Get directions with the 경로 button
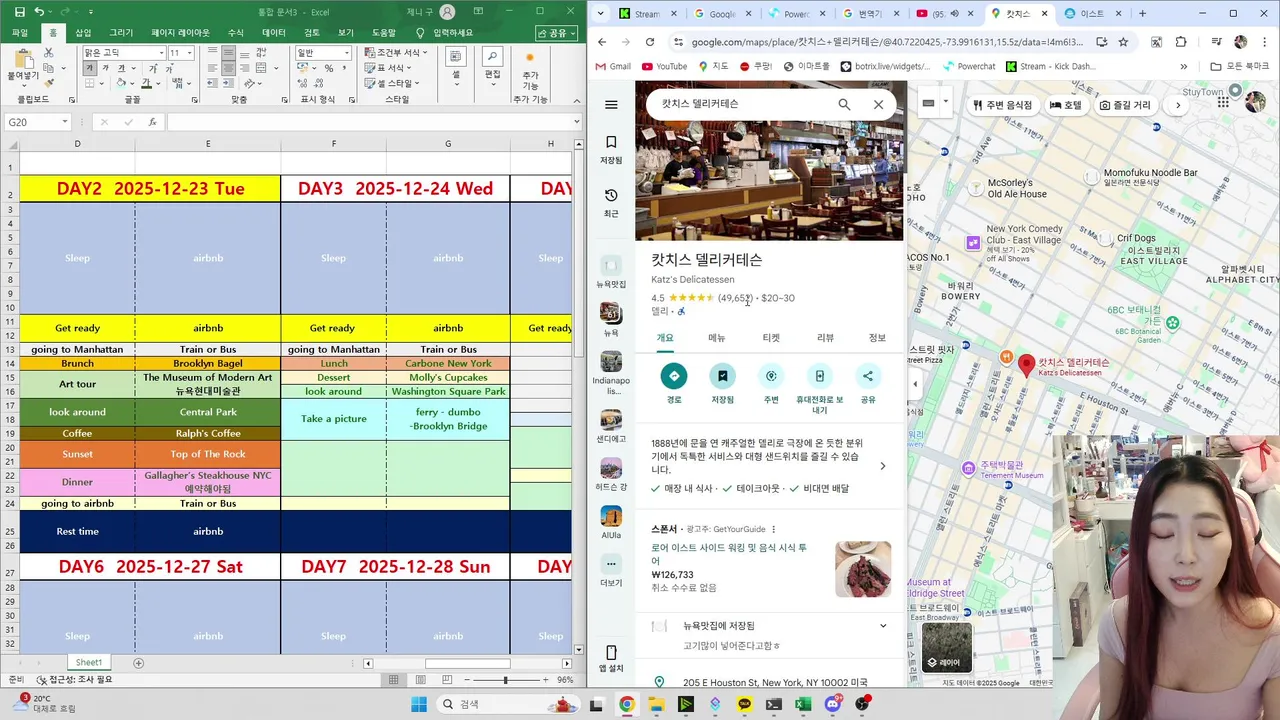1280x720 pixels. (x=673, y=384)
